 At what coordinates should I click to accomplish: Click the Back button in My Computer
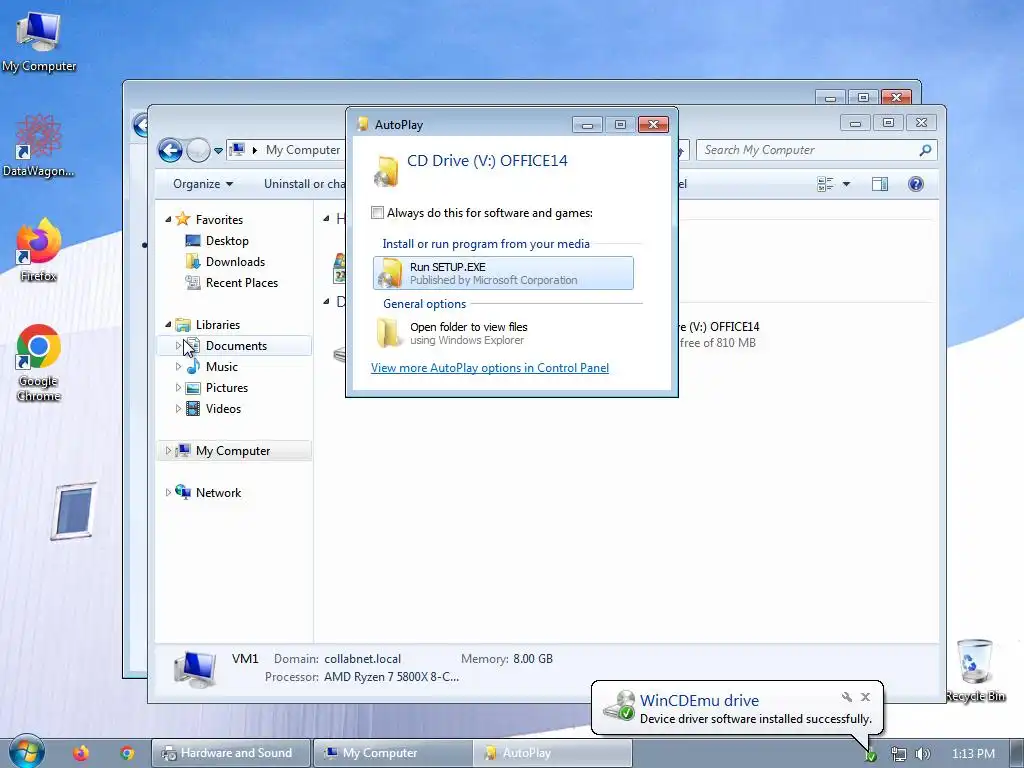[x=170, y=150]
